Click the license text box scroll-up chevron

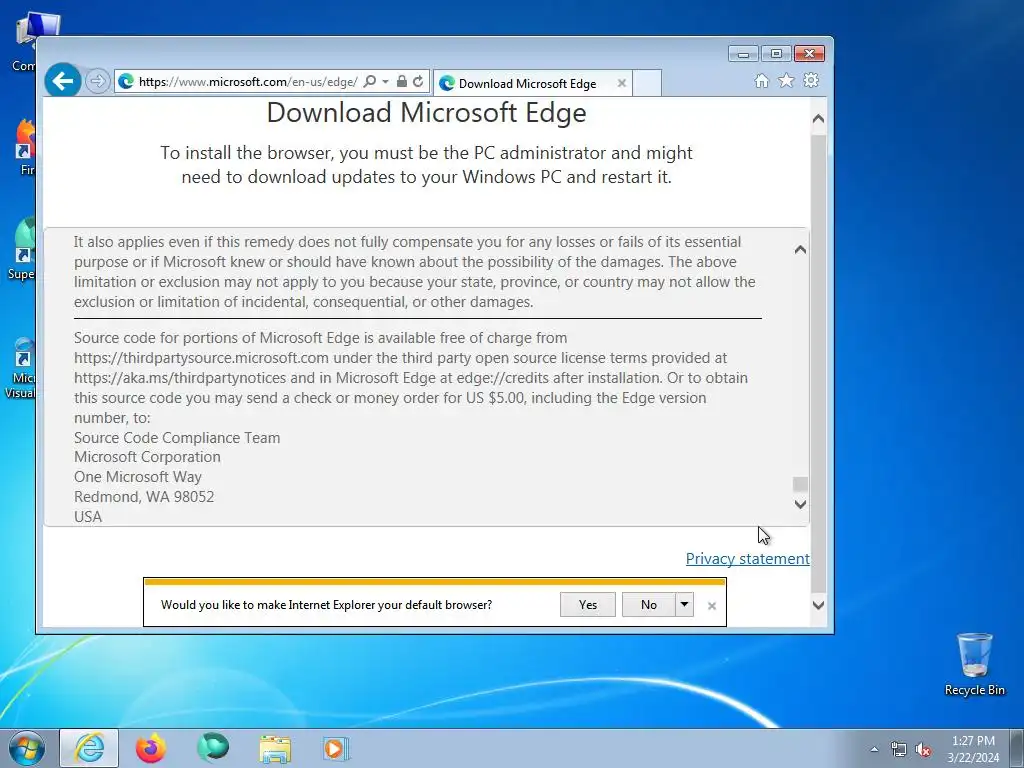(x=800, y=249)
